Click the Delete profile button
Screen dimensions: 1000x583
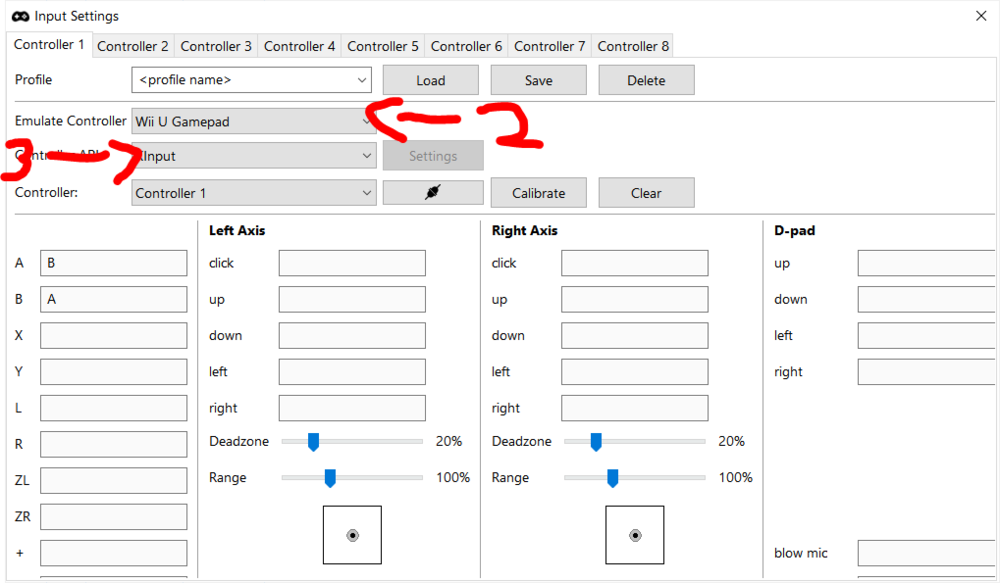tap(646, 80)
